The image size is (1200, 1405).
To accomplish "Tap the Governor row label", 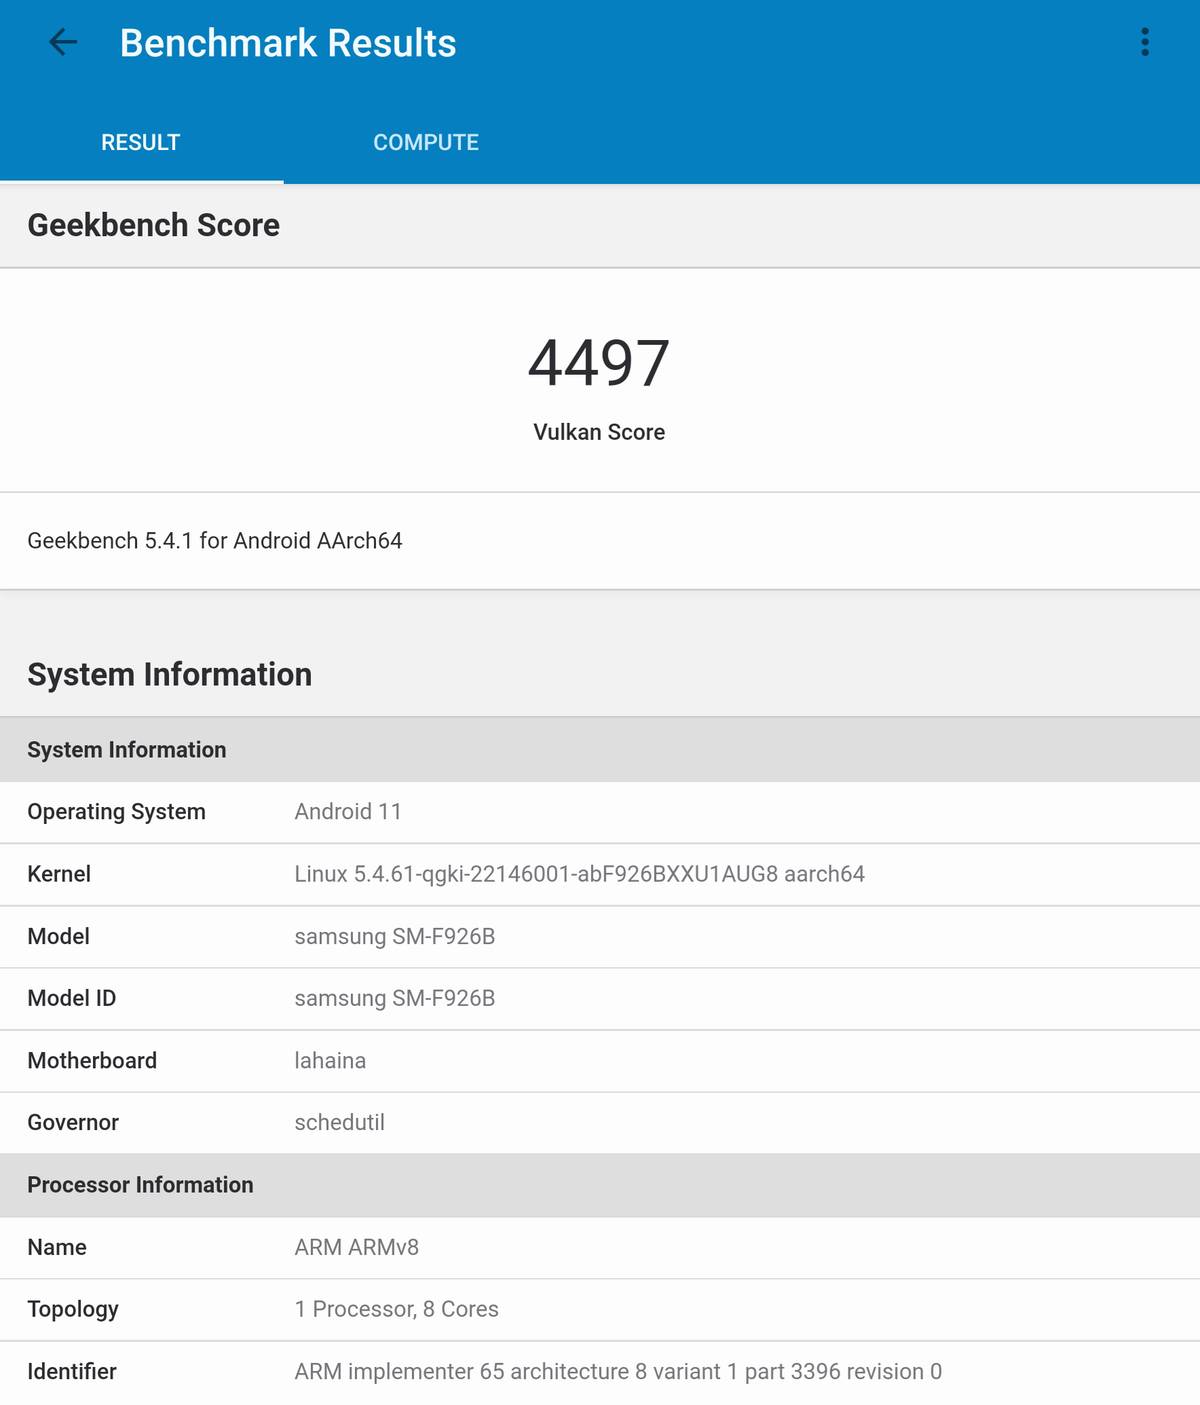I will [73, 1123].
